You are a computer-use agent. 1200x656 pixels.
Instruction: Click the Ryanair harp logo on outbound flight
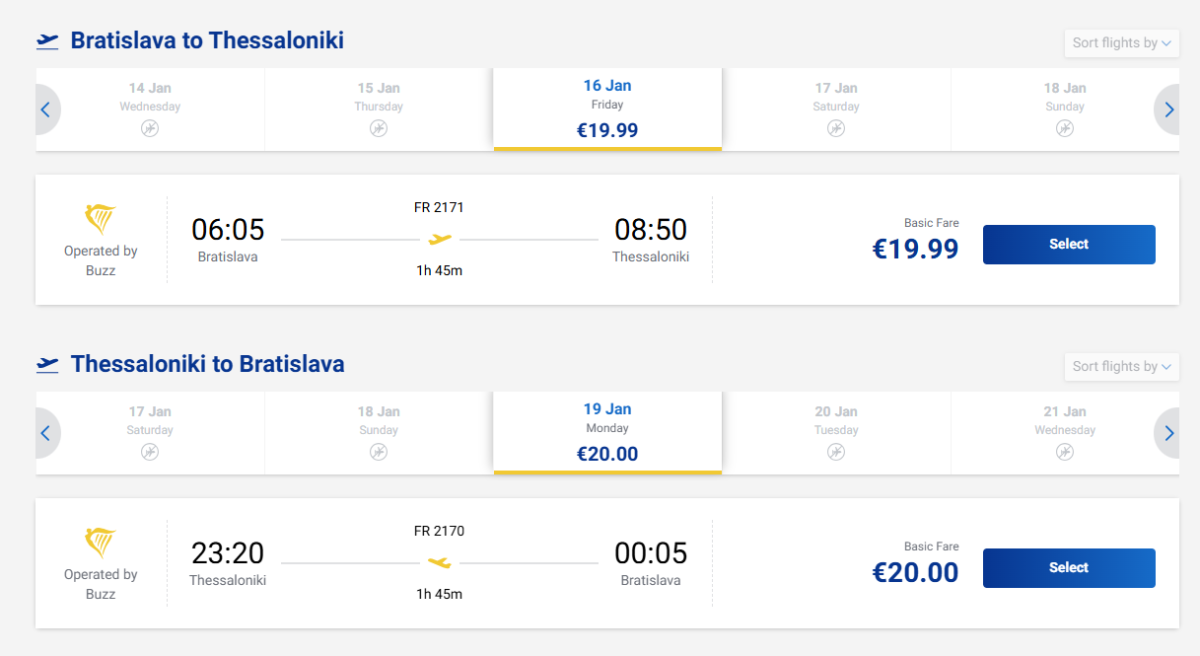pyautogui.click(x=100, y=219)
